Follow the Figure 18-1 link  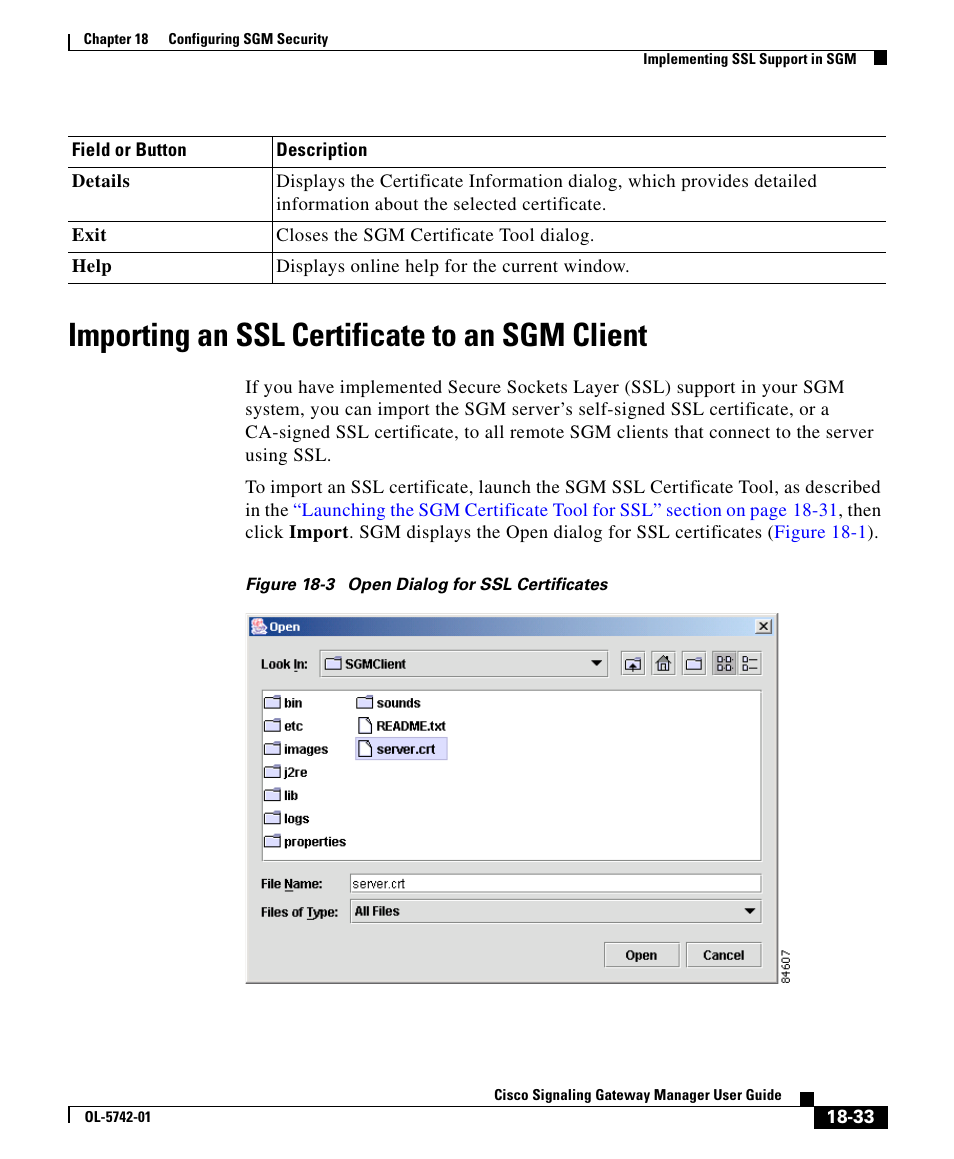pos(820,532)
